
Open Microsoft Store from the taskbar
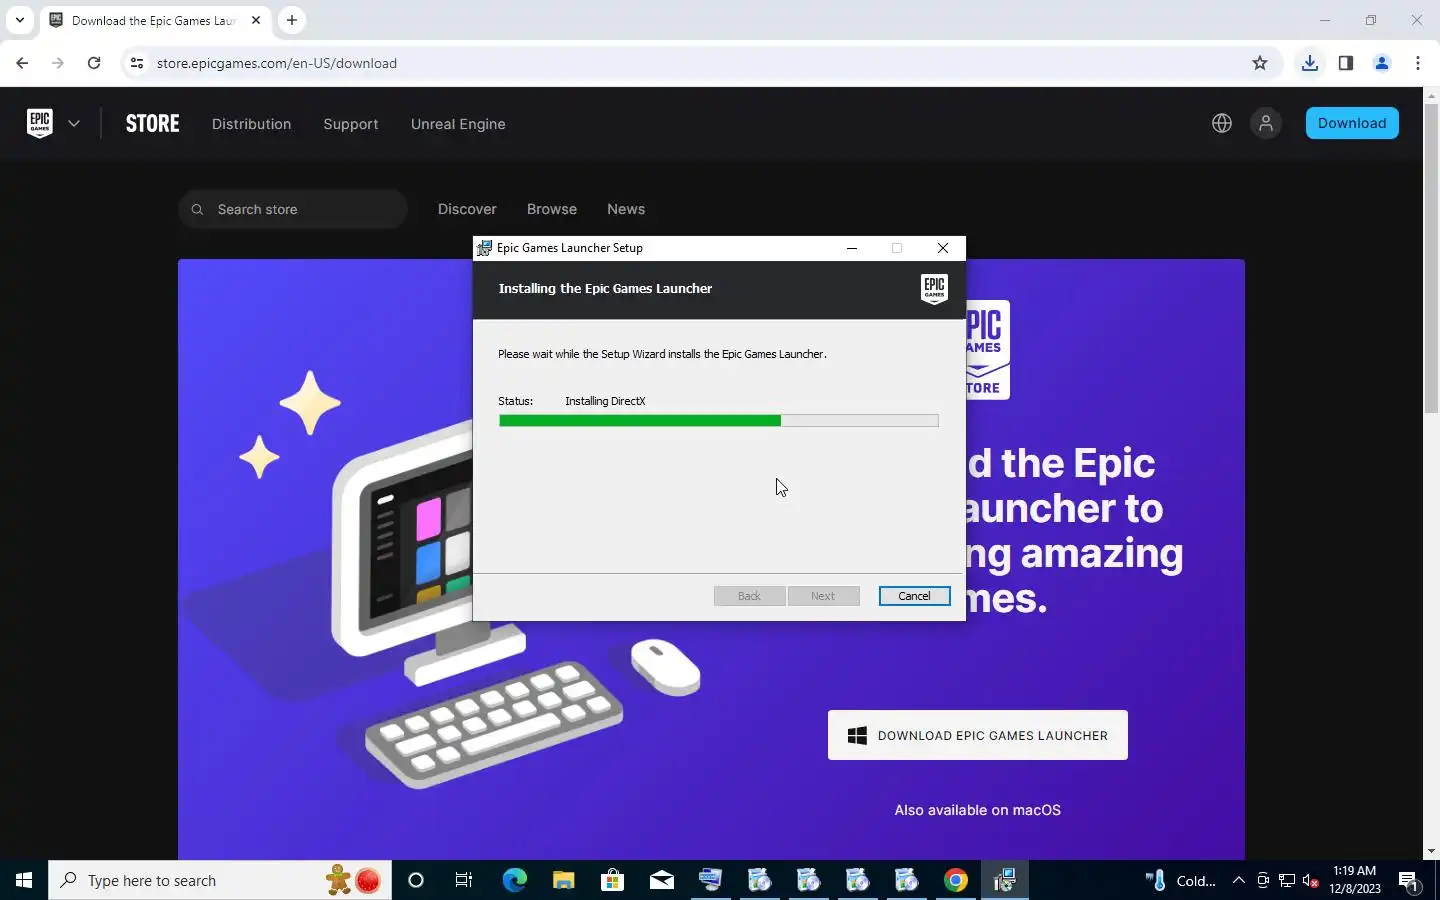612,880
